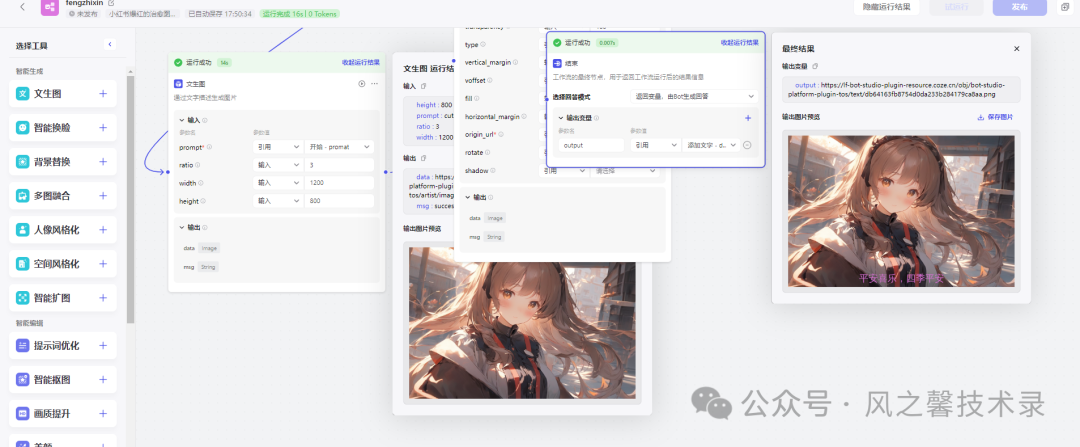This screenshot has height=447, width=1080.
Task: Open shadow parameter 请选择 dropdown
Action: click(x=624, y=170)
